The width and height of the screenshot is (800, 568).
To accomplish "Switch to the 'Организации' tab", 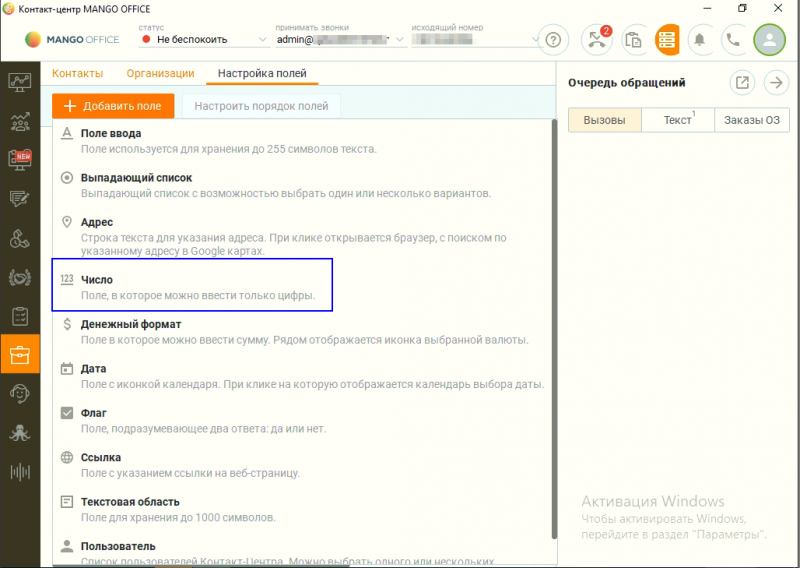I will (x=160, y=73).
